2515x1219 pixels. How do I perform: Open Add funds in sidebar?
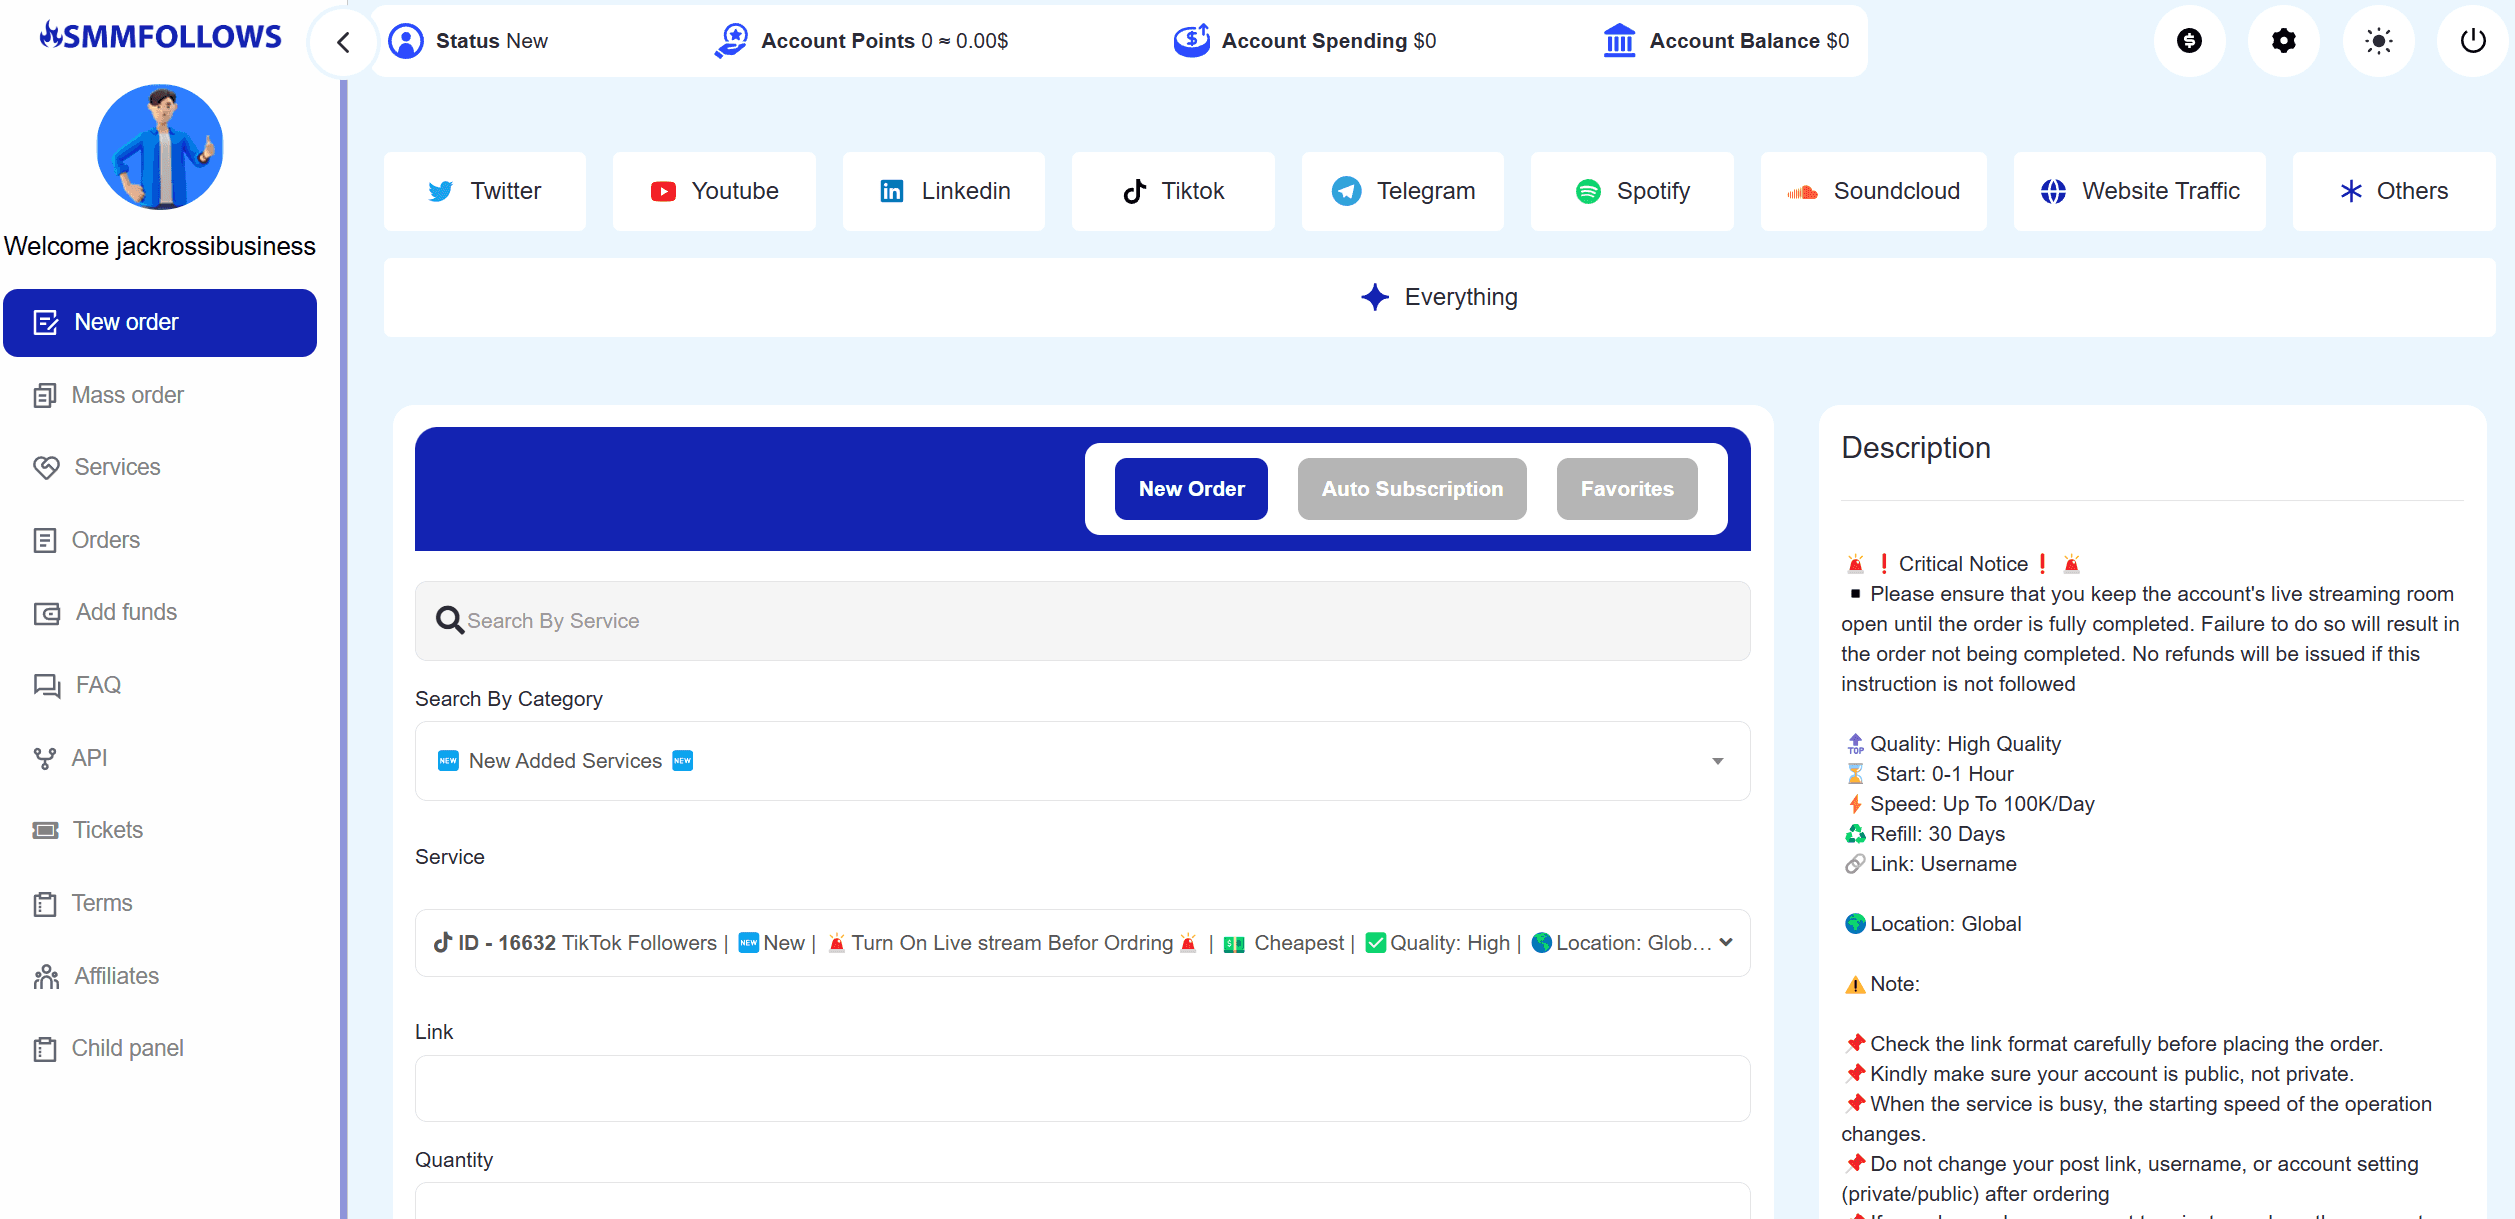126,612
